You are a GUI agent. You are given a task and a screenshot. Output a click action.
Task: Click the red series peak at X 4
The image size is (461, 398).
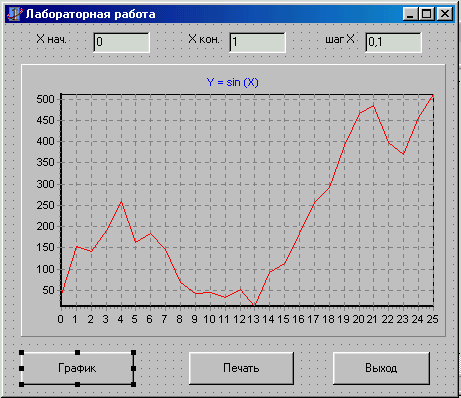(121, 201)
